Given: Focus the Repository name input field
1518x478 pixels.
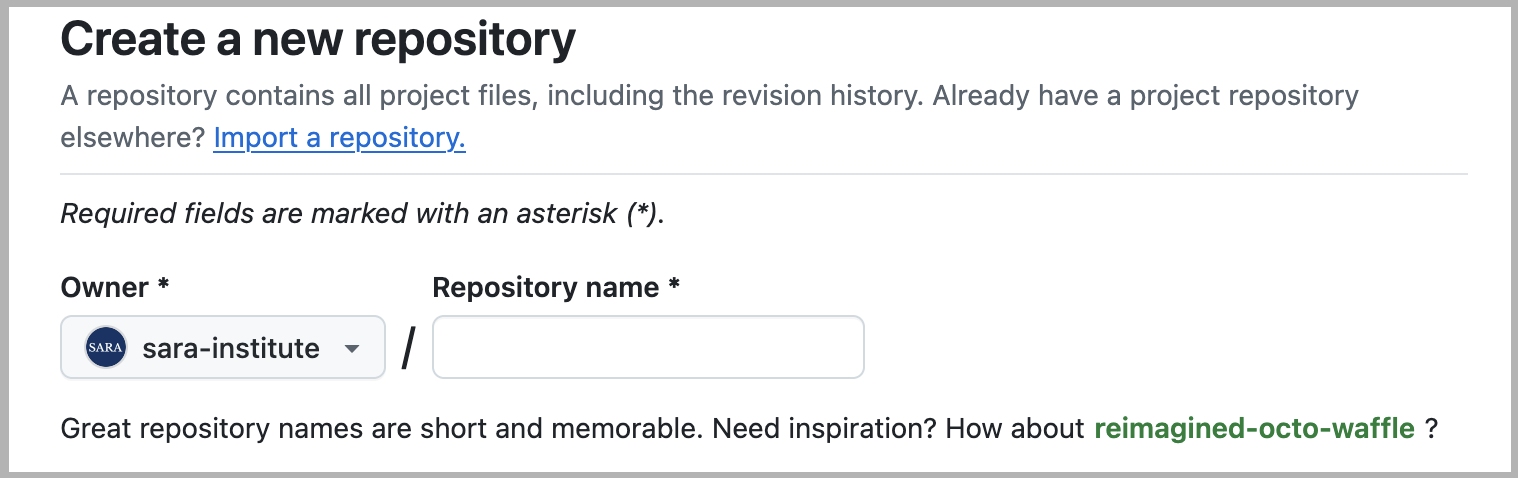Looking at the screenshot, I should click(x=648, y=347).
